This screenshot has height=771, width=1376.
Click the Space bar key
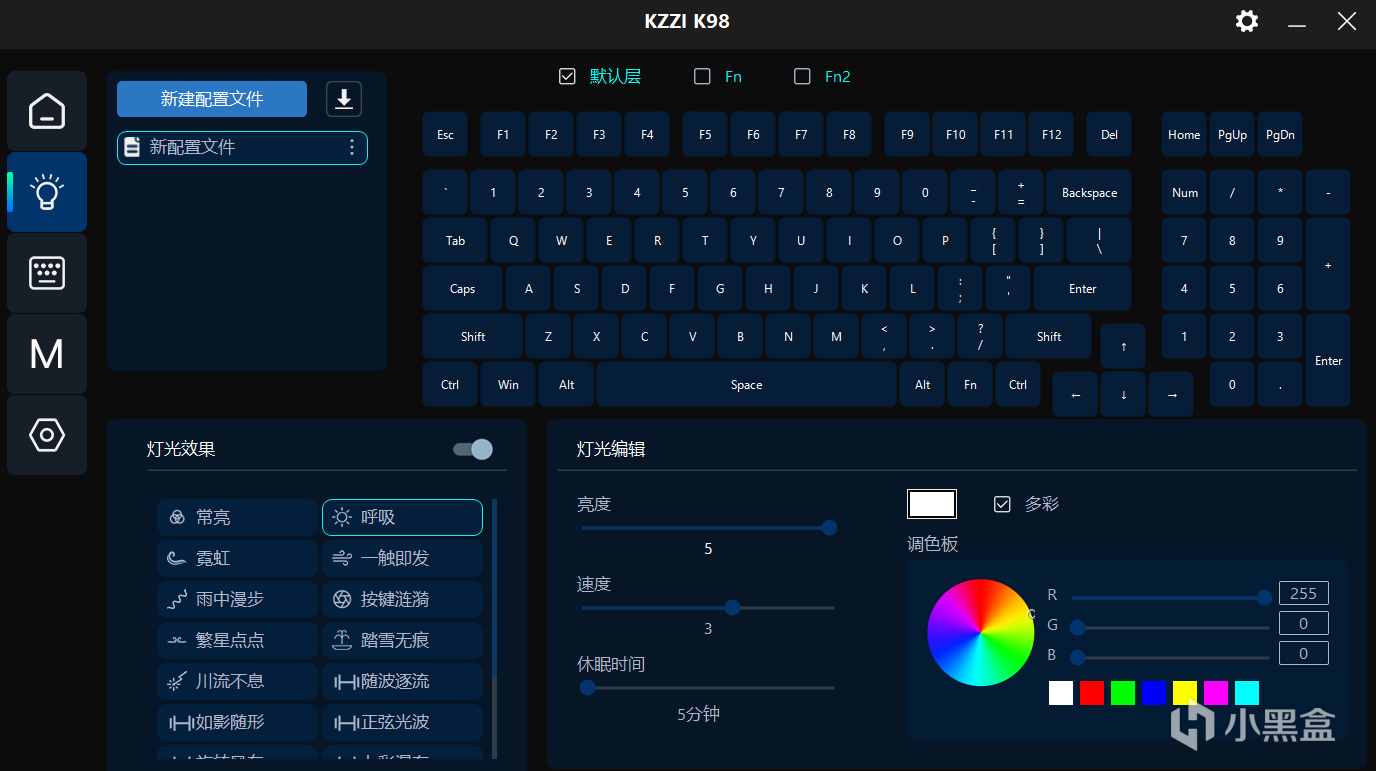click(x=746, y=385)
